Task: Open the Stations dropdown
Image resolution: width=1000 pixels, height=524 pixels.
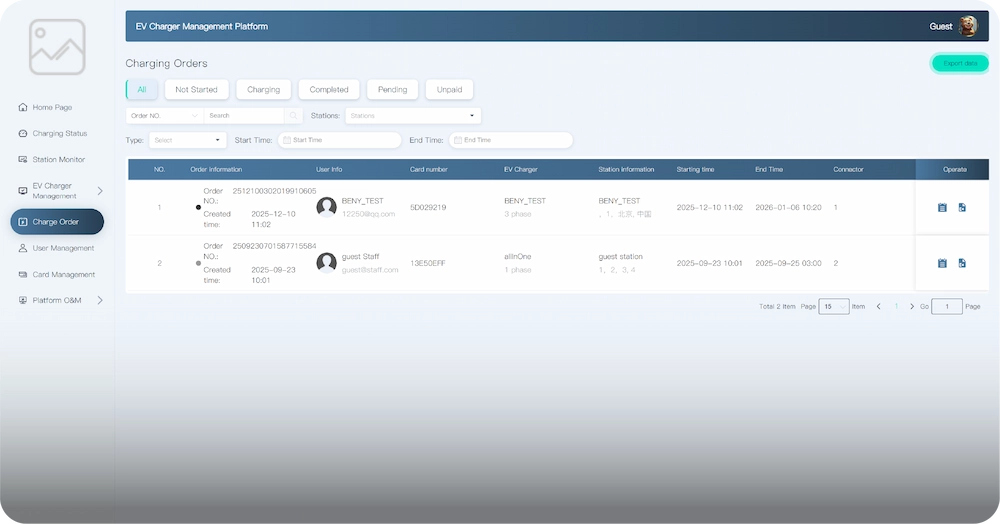Action: pos(412,116)
